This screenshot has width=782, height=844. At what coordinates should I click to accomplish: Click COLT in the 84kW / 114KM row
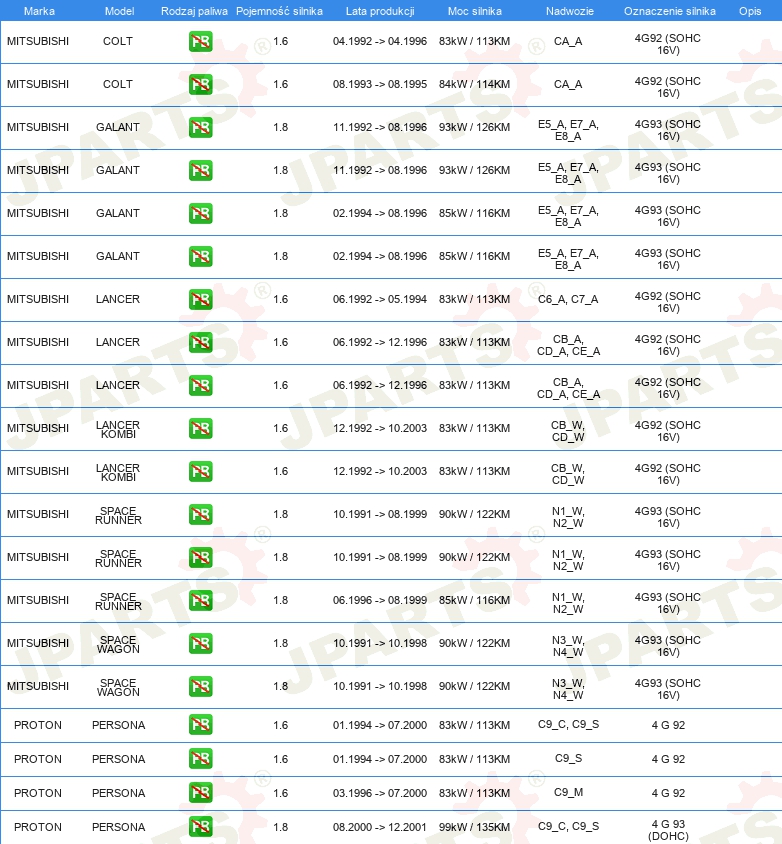[x=118, y=85]
